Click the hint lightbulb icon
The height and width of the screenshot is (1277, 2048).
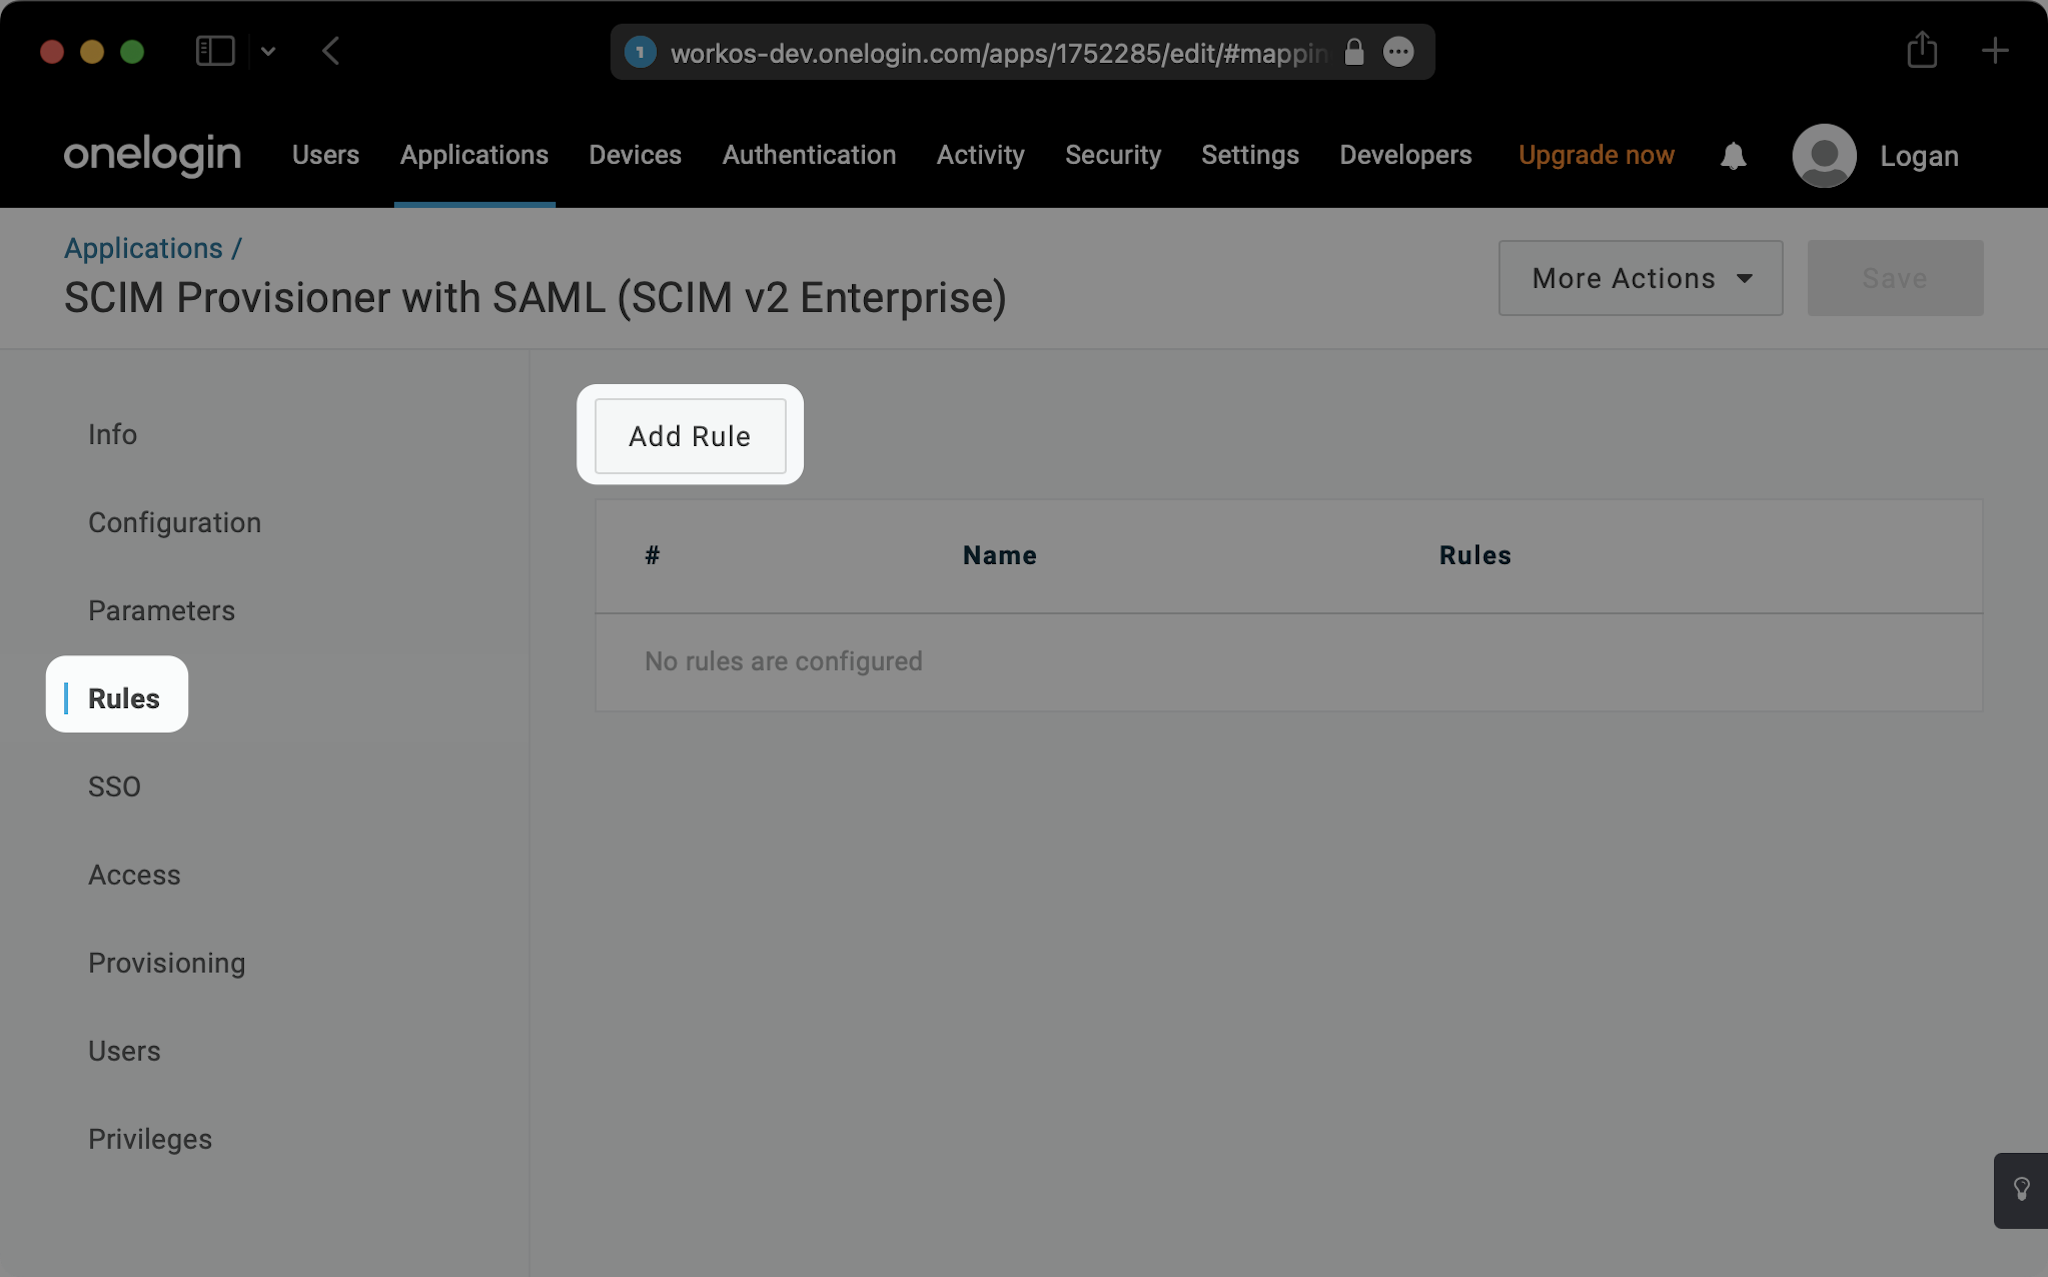pos(2022,1189)
